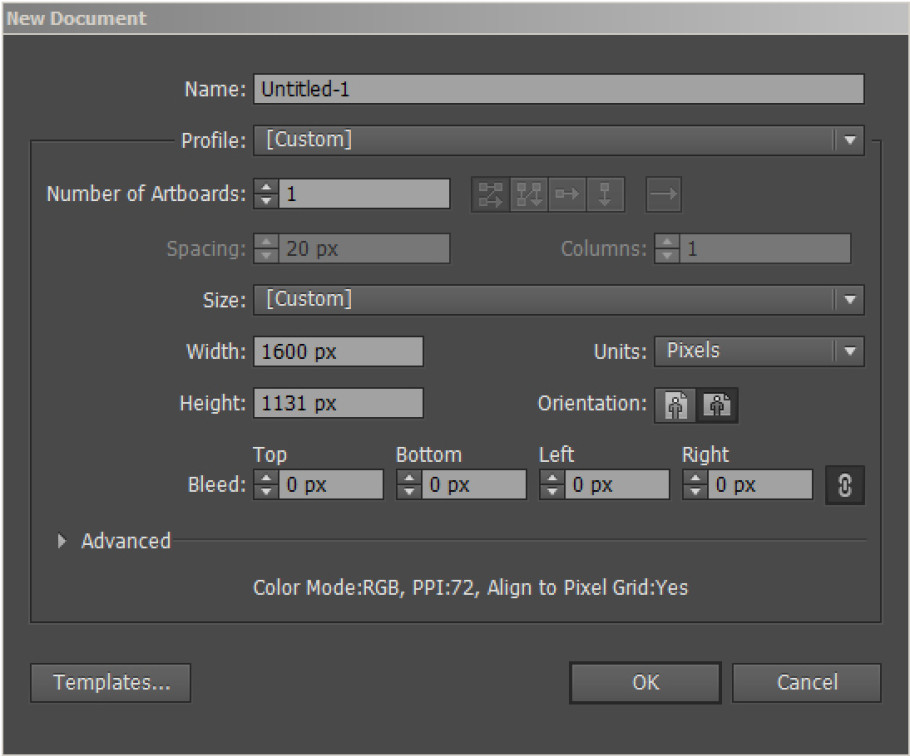
Task: Toggle the bleed link chain icon
Action: pos(845,485)
